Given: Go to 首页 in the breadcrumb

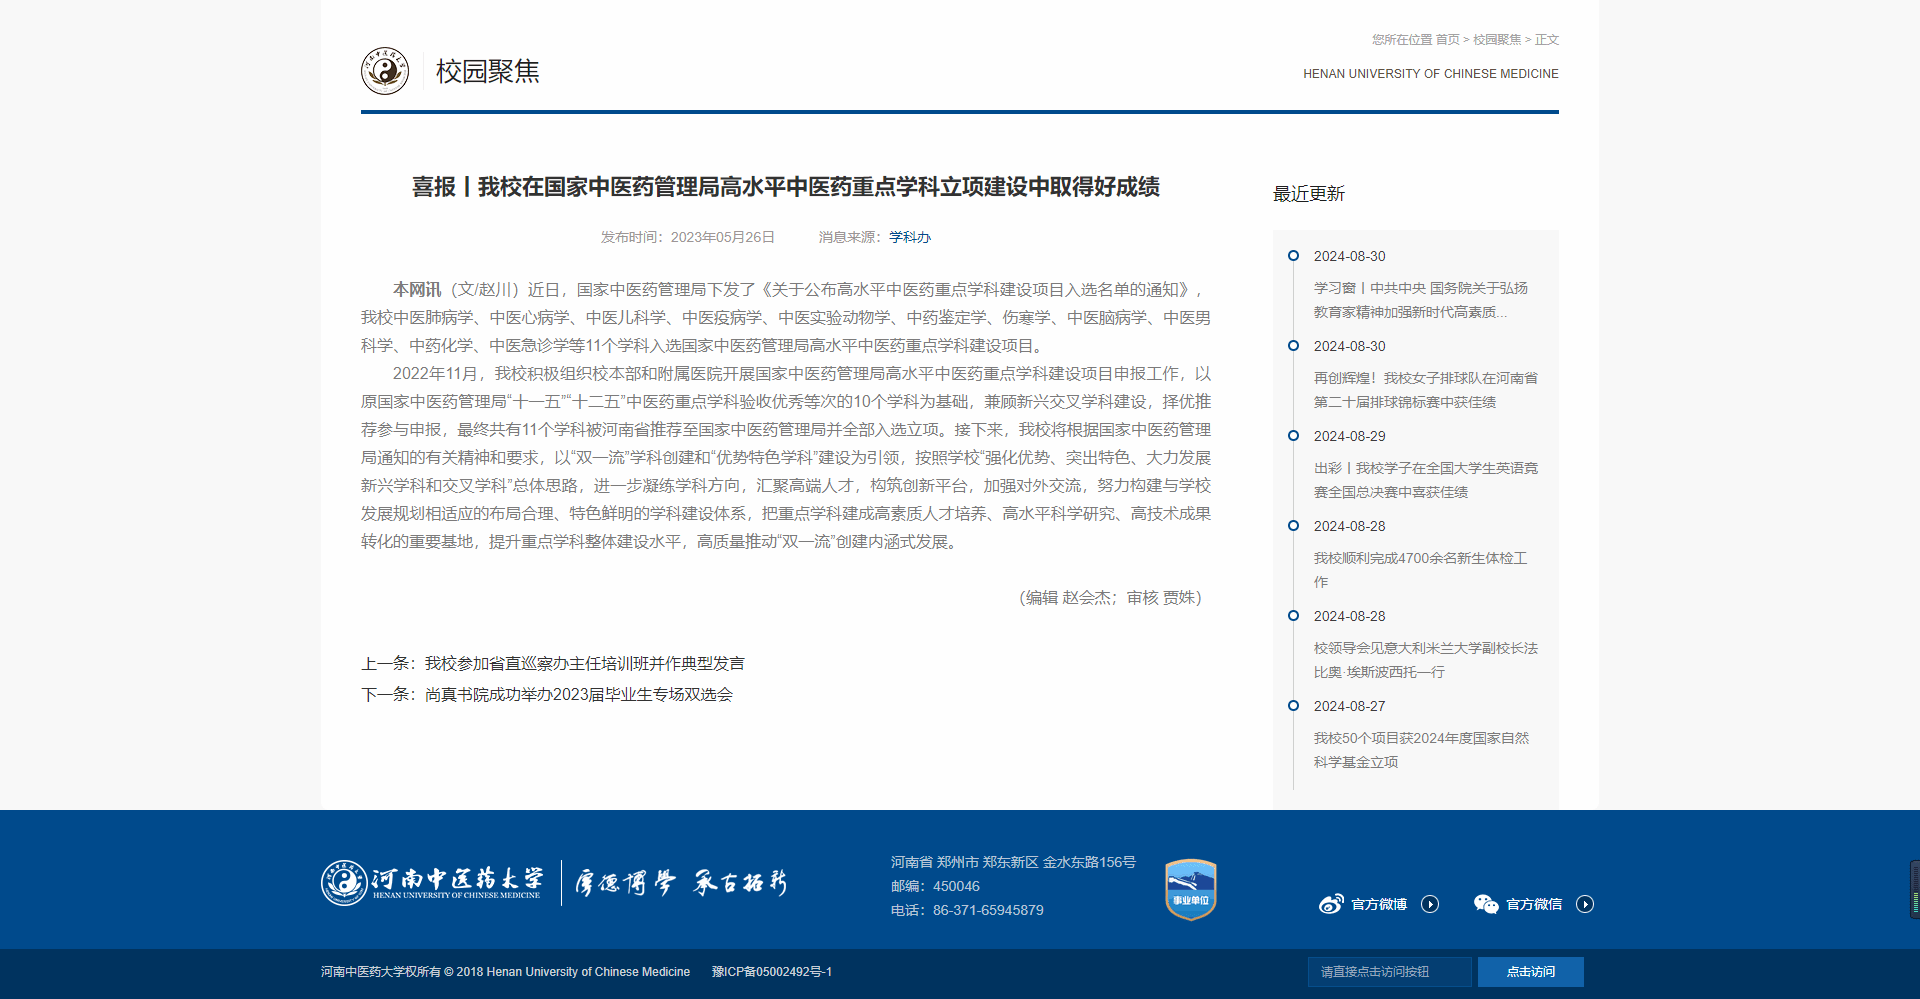Looking at the screenshot, I should (x=1447, y=40).
